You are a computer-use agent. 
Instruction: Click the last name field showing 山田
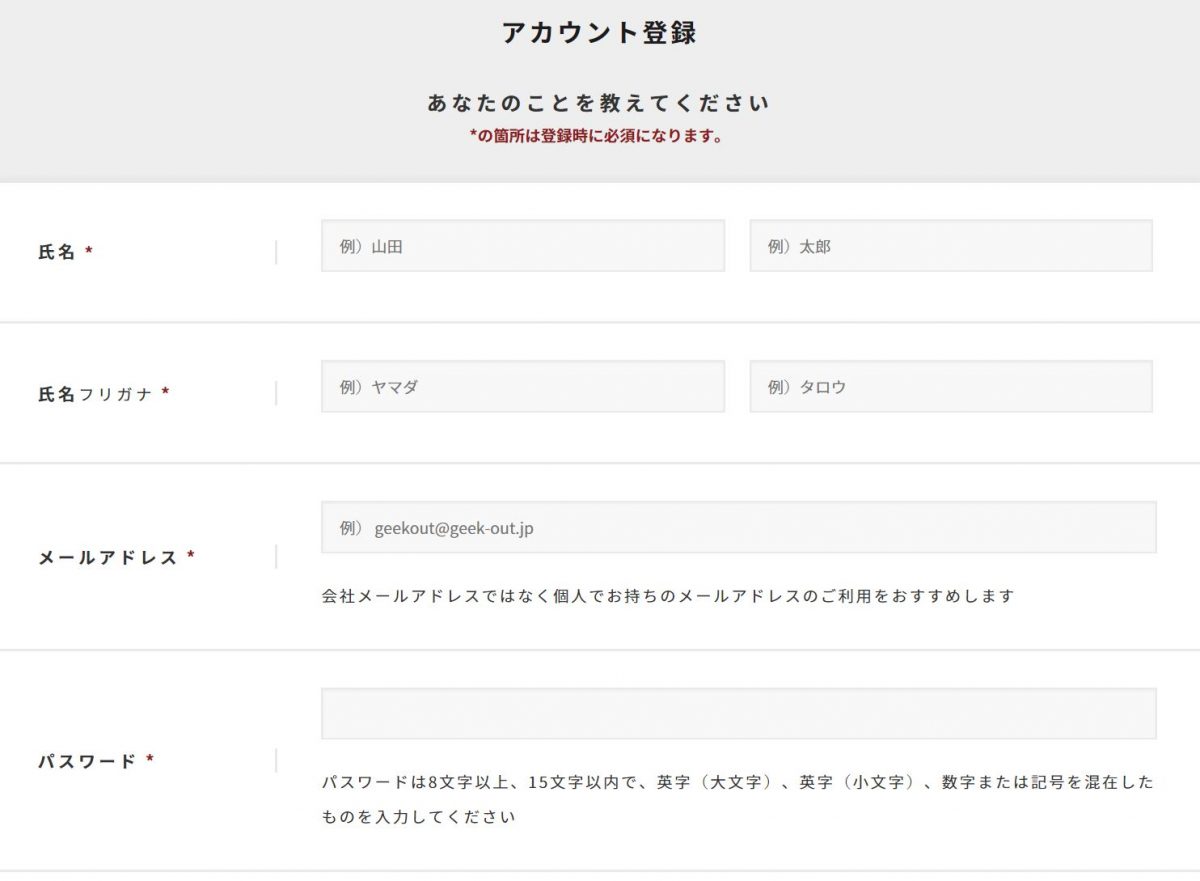[522, 246]
